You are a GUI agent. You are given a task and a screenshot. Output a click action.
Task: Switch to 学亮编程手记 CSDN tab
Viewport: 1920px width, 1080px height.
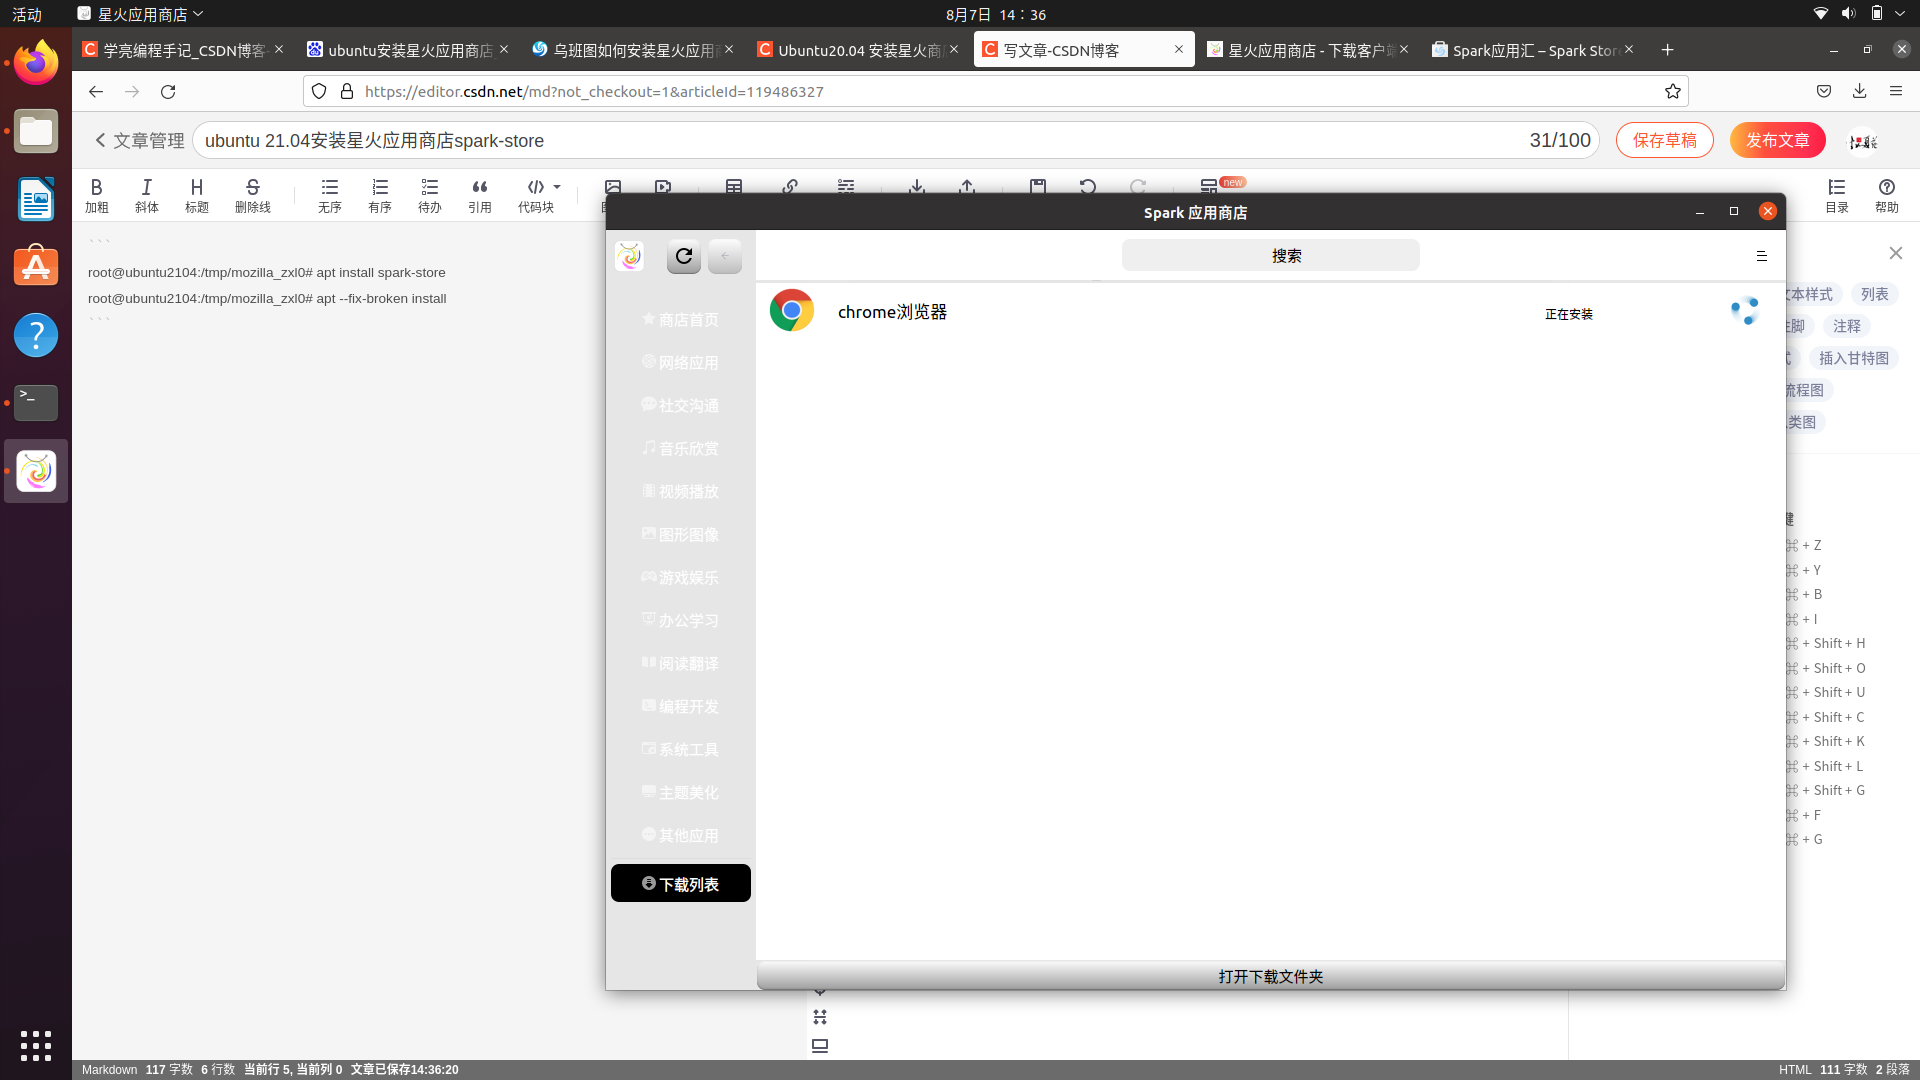(183, 50)
